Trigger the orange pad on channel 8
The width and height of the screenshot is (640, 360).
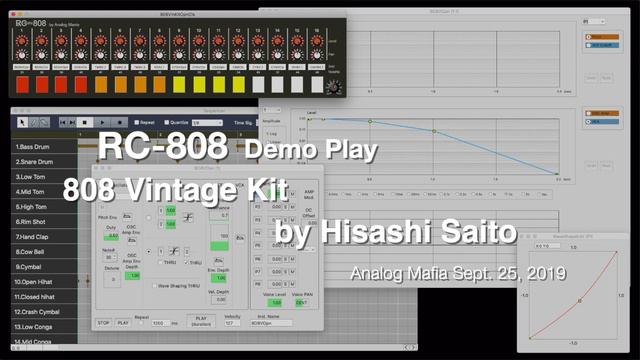point(160,85)
